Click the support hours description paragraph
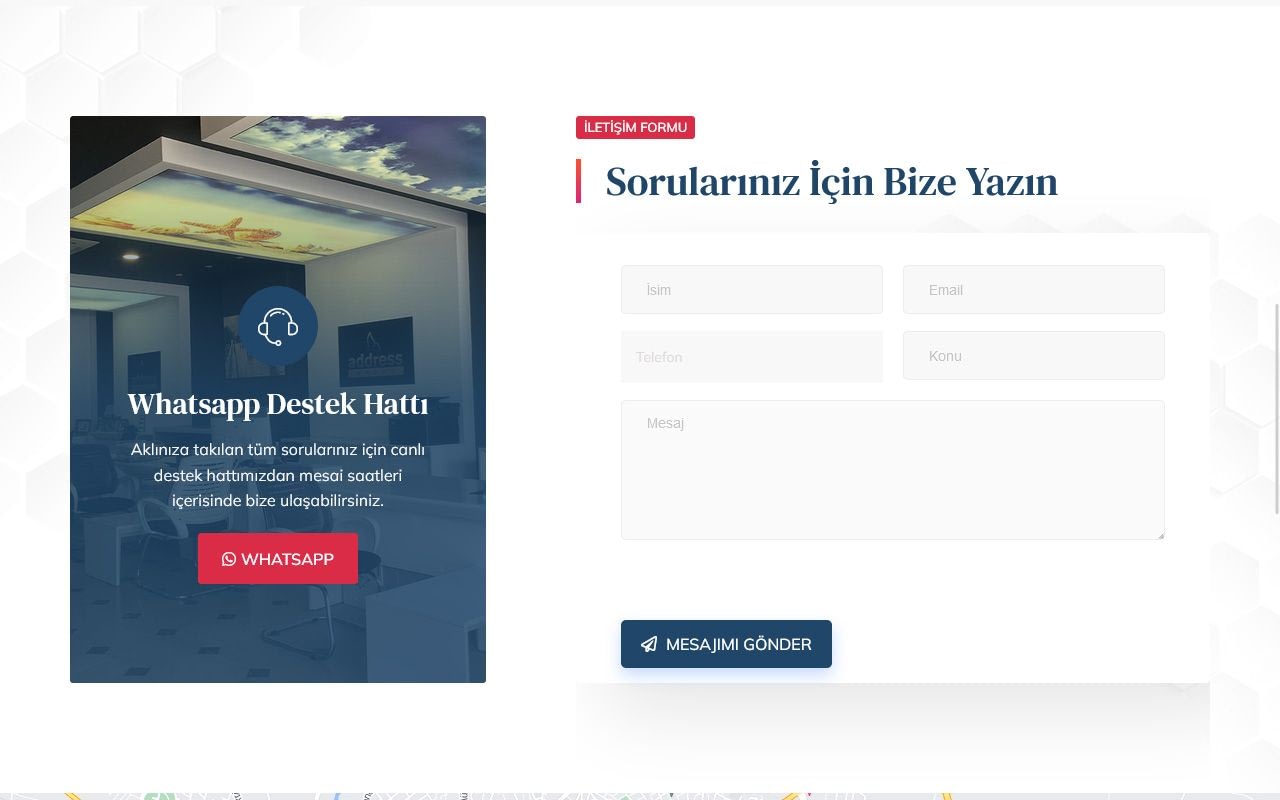Viewport: 1280px width, 800px height. (278, 475)
